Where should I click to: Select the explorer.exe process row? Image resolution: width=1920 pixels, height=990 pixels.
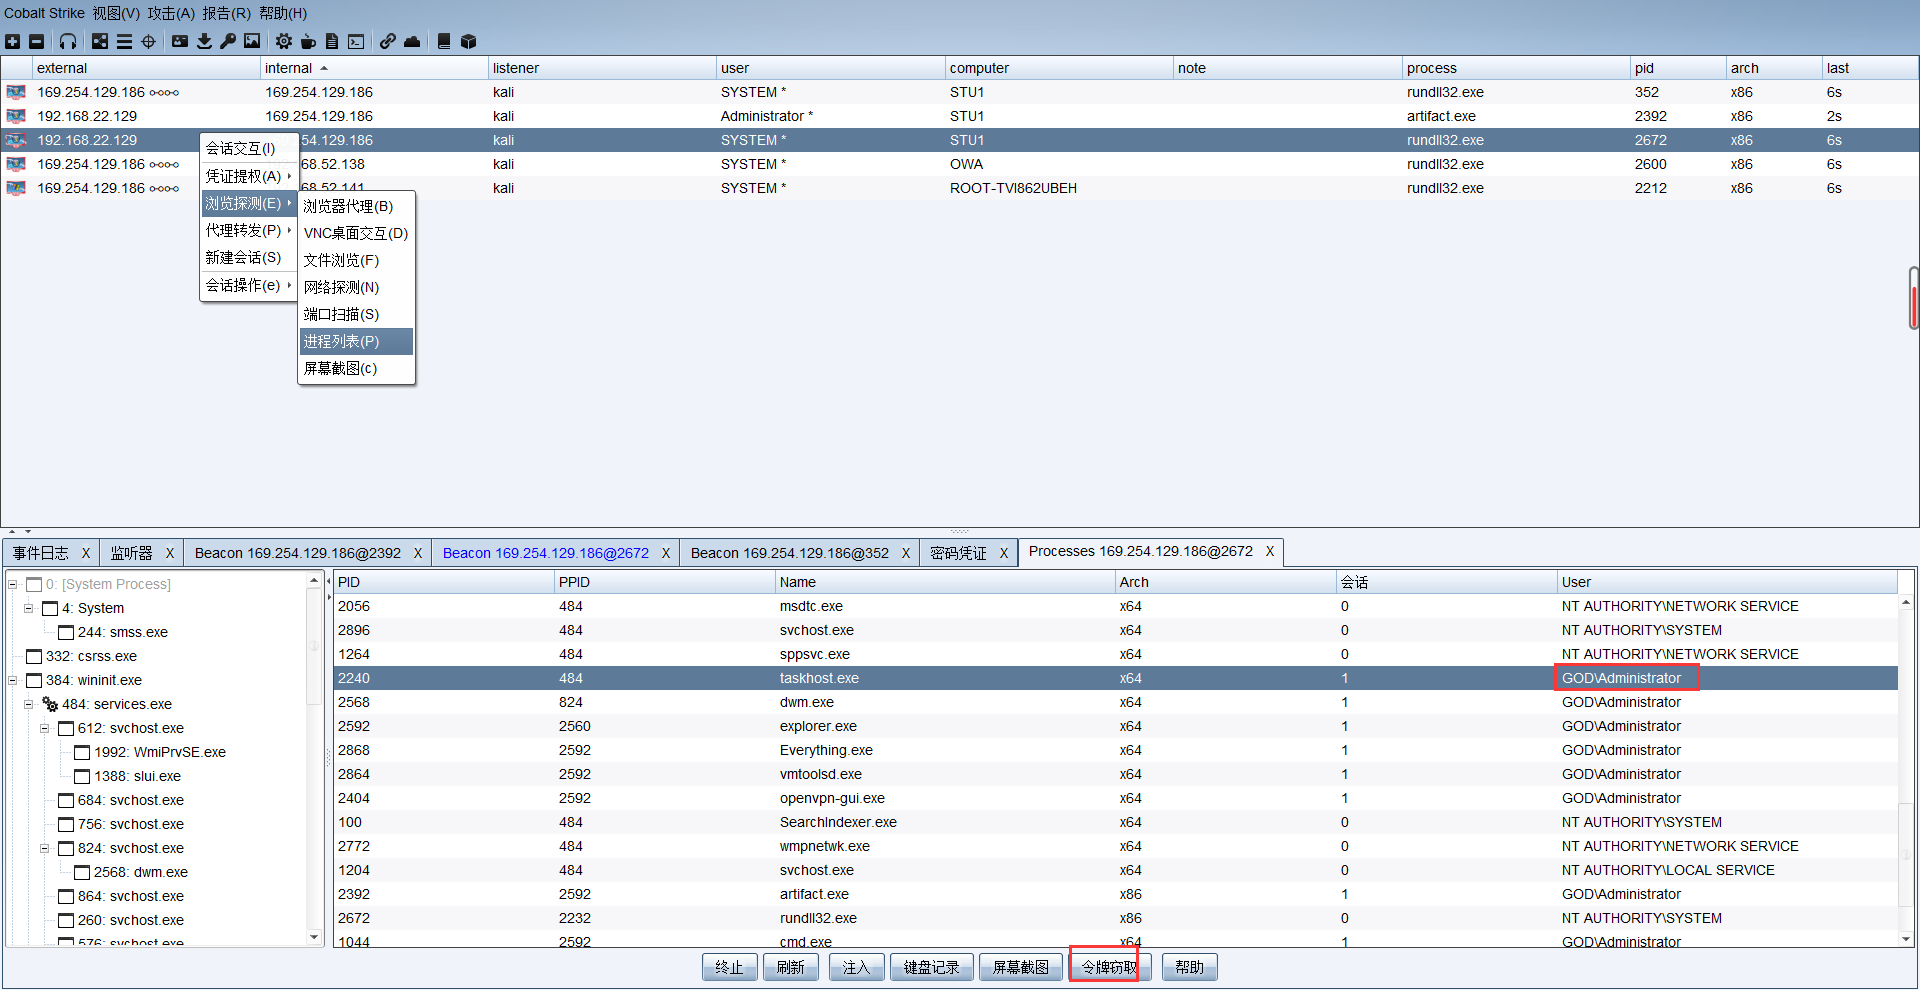pos(1116,726)
